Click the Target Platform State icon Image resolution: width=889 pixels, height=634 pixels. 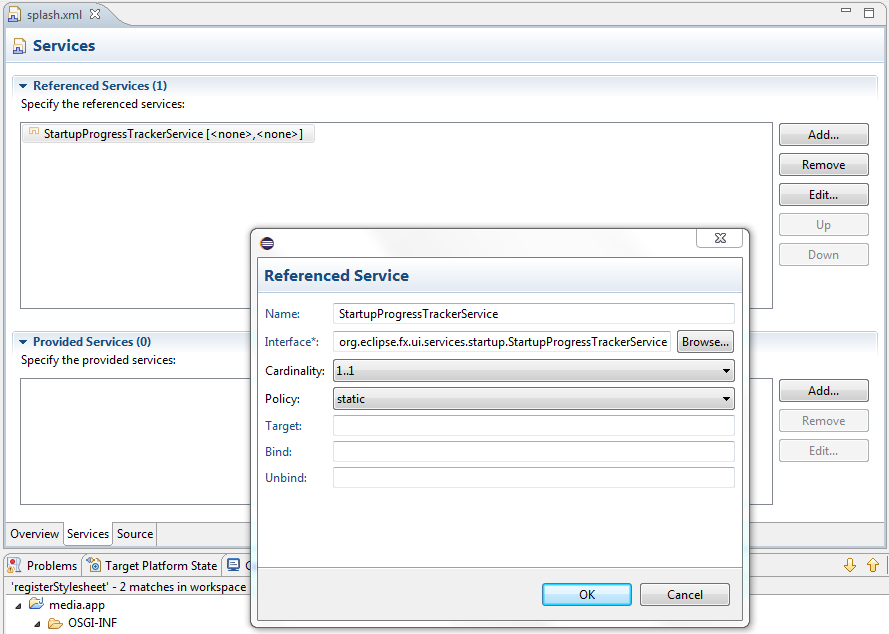point(94,565)
